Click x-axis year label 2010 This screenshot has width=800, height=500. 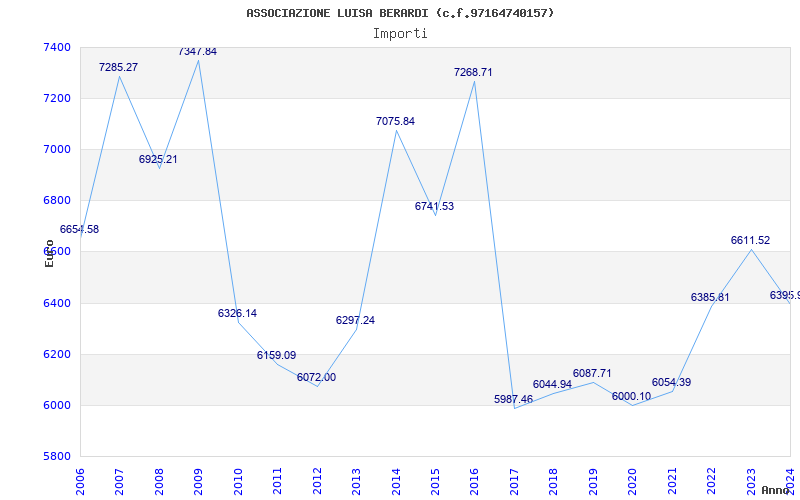[238, 482]
